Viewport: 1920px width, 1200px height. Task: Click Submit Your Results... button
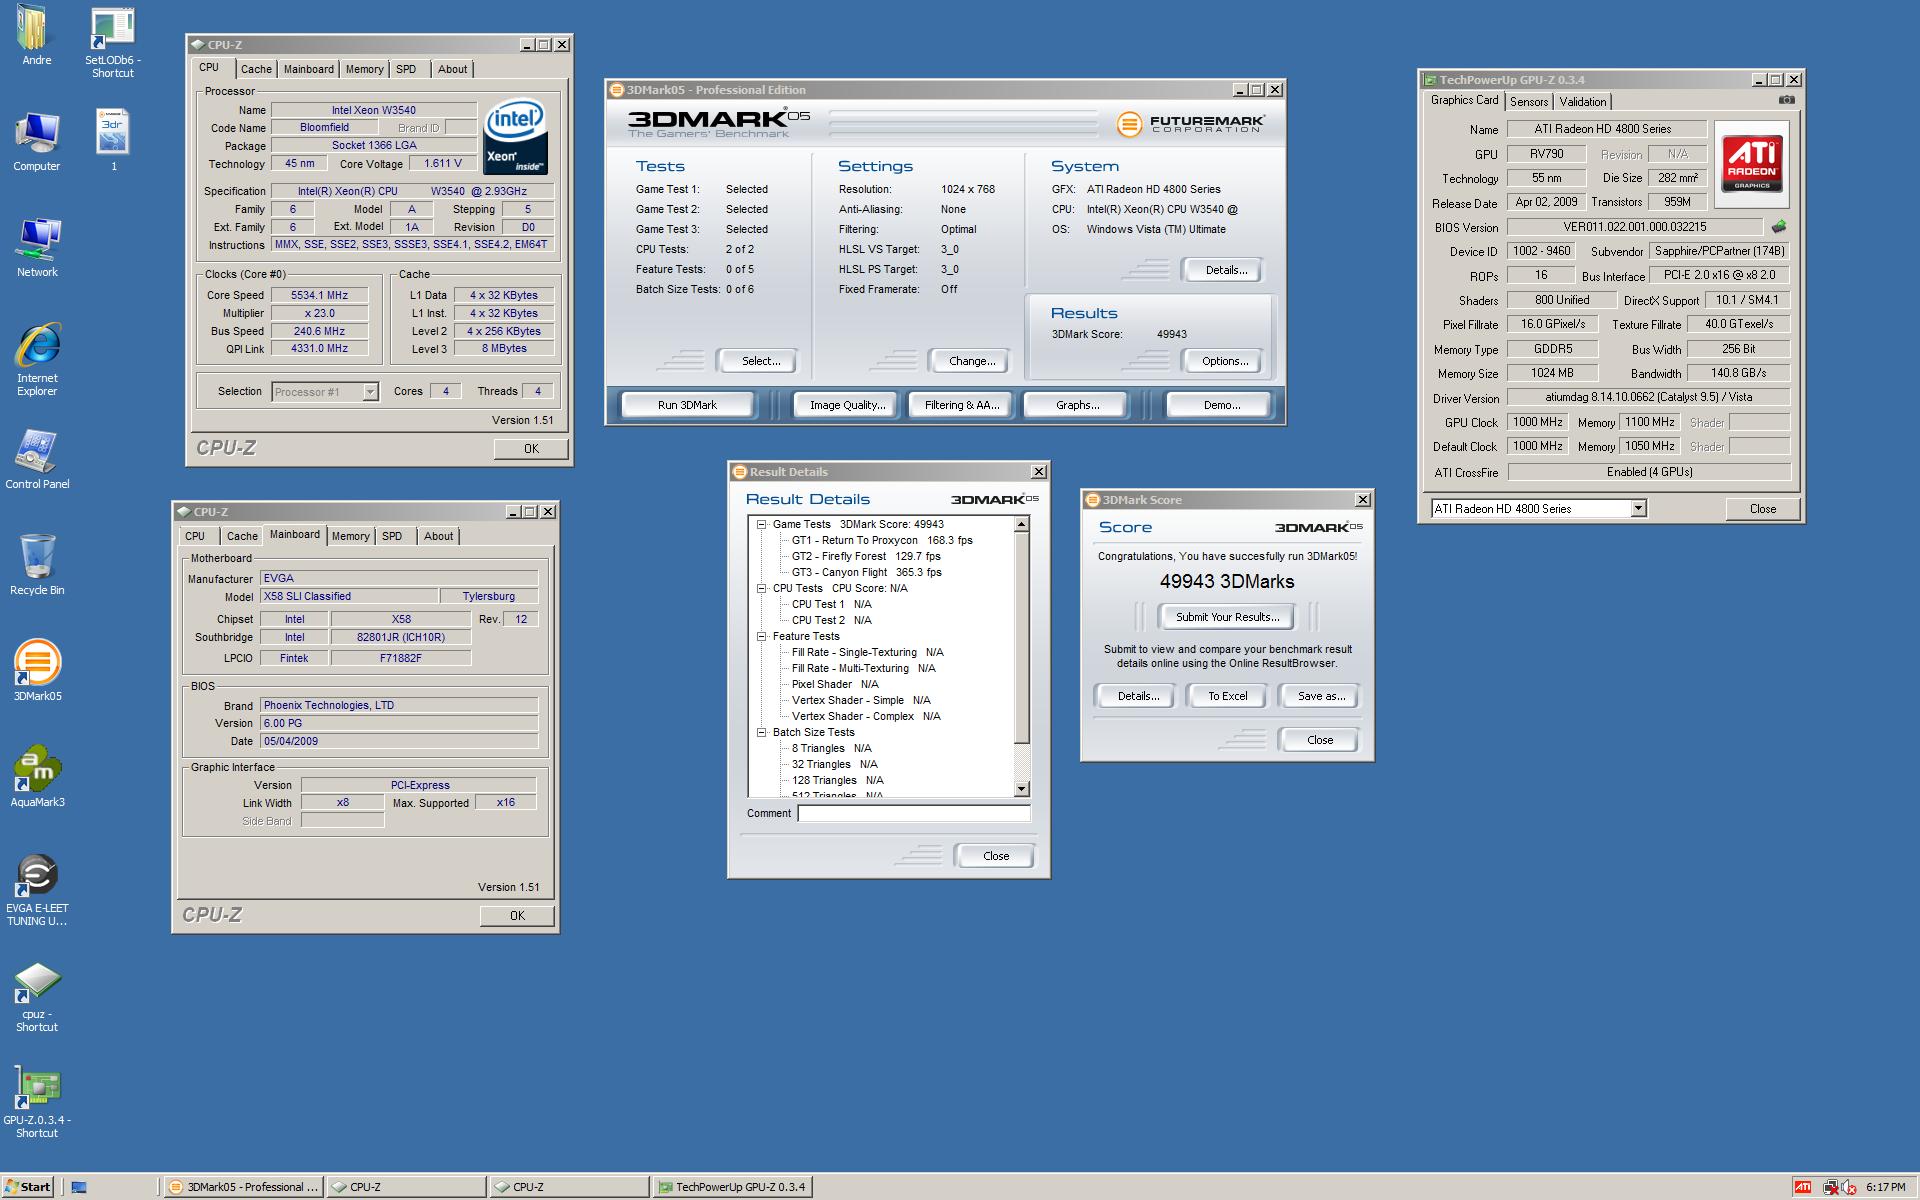[1227, 617]
